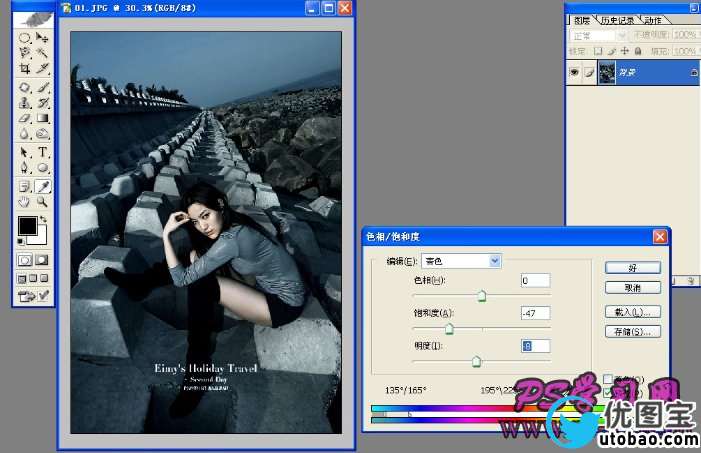701x453 pixels.
Task: Select the Eyedropper tool
Action: 42,186
